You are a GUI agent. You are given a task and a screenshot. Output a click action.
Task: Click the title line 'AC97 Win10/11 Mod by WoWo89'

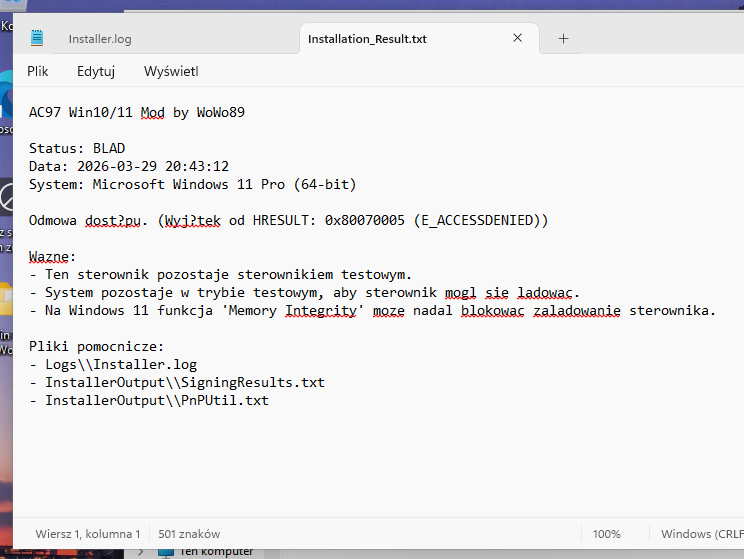[137, 112]
